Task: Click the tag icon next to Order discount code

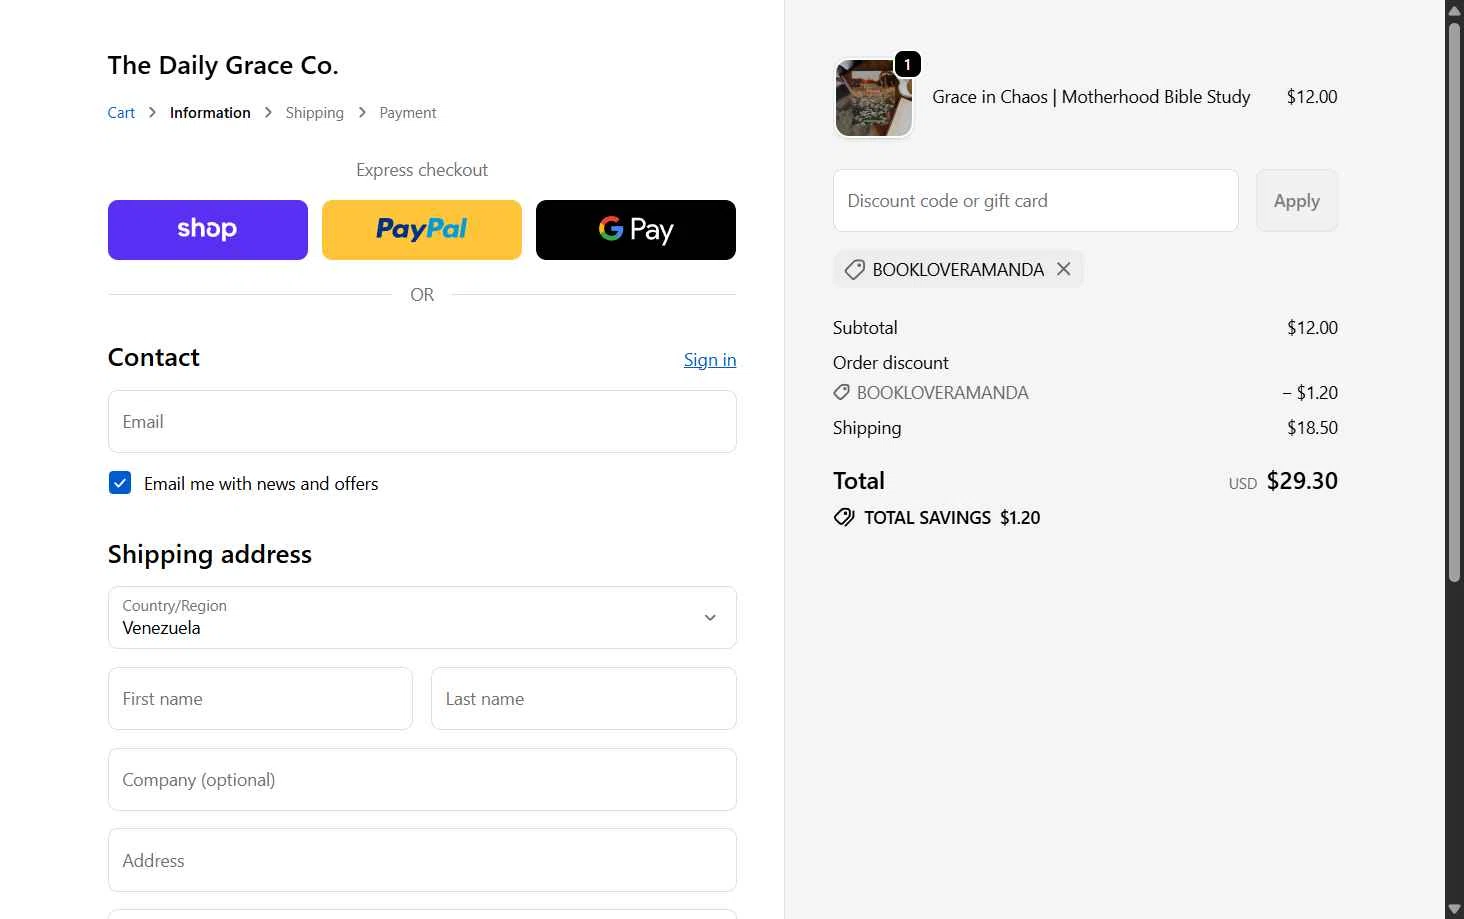Action: [x=842, y=393]
